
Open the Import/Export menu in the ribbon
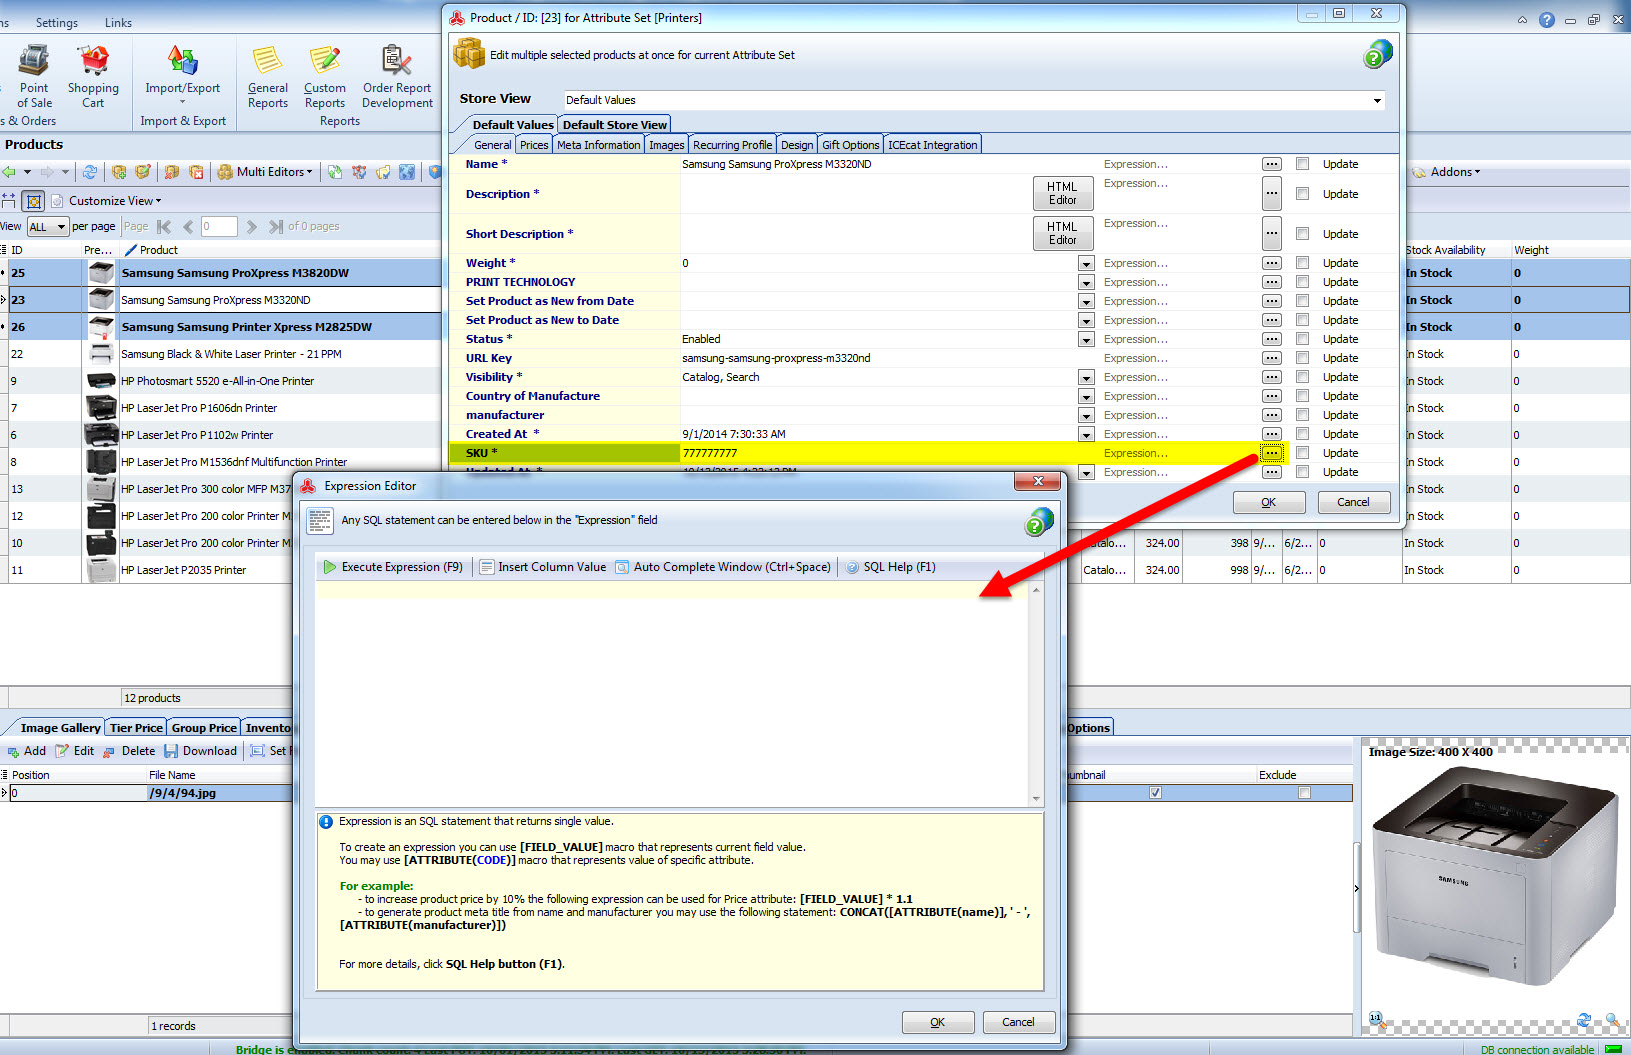(182, 75)
